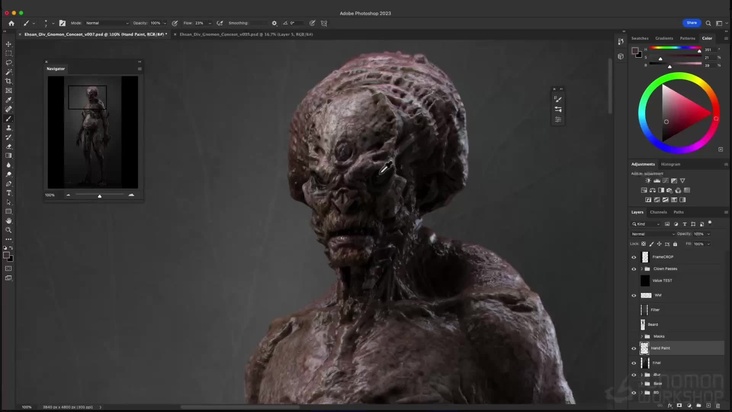This screenshot has height=412, width=732.
Task: Open layer filter Kind dropdown
Action: [647, 224]
